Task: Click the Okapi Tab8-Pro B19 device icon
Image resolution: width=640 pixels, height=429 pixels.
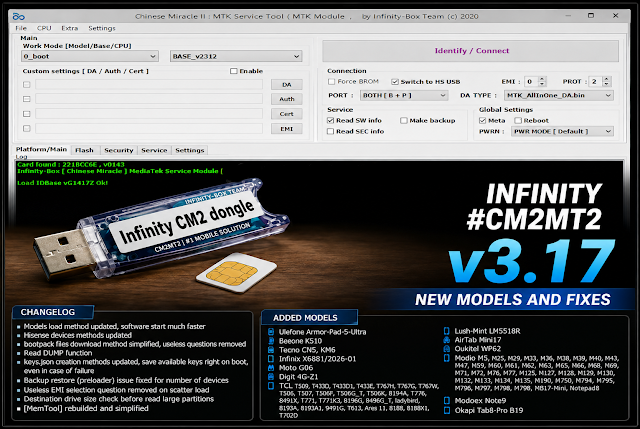Action: pos(447,410)
